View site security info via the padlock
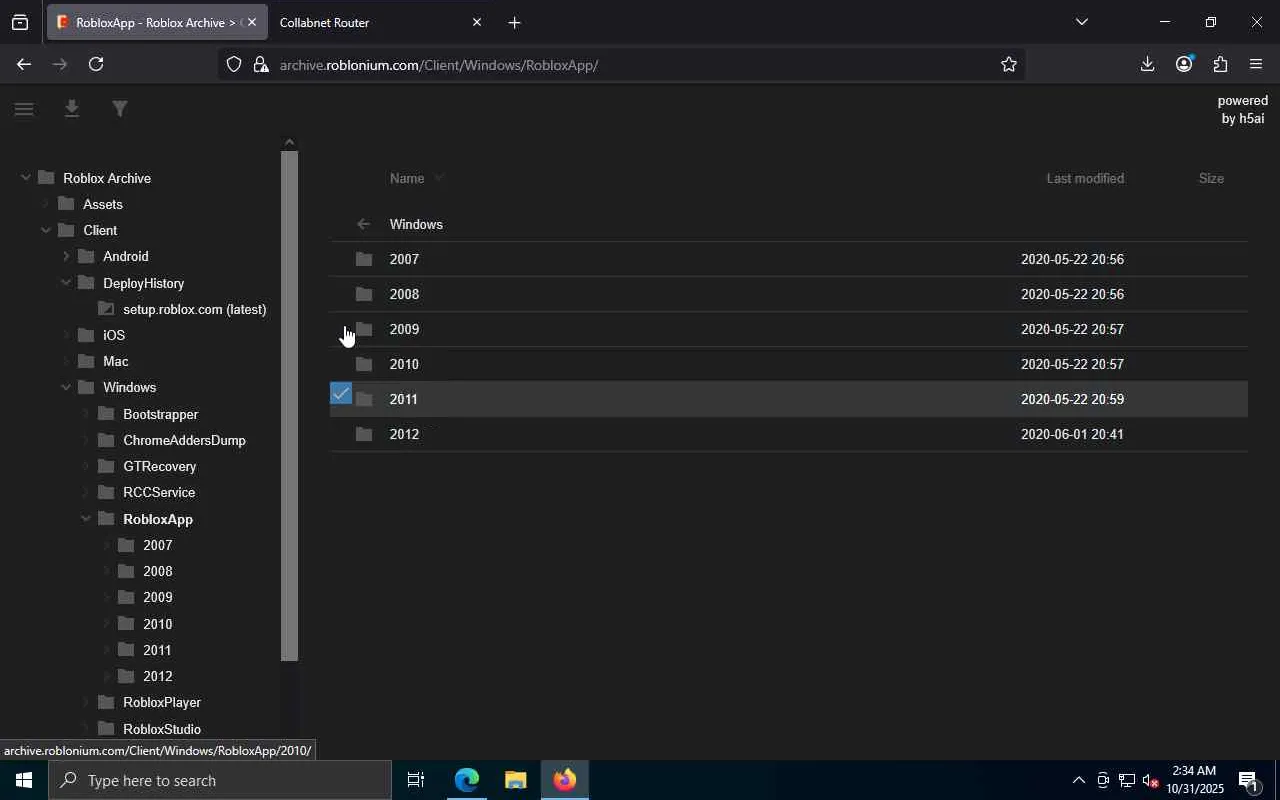 [261, 65]
